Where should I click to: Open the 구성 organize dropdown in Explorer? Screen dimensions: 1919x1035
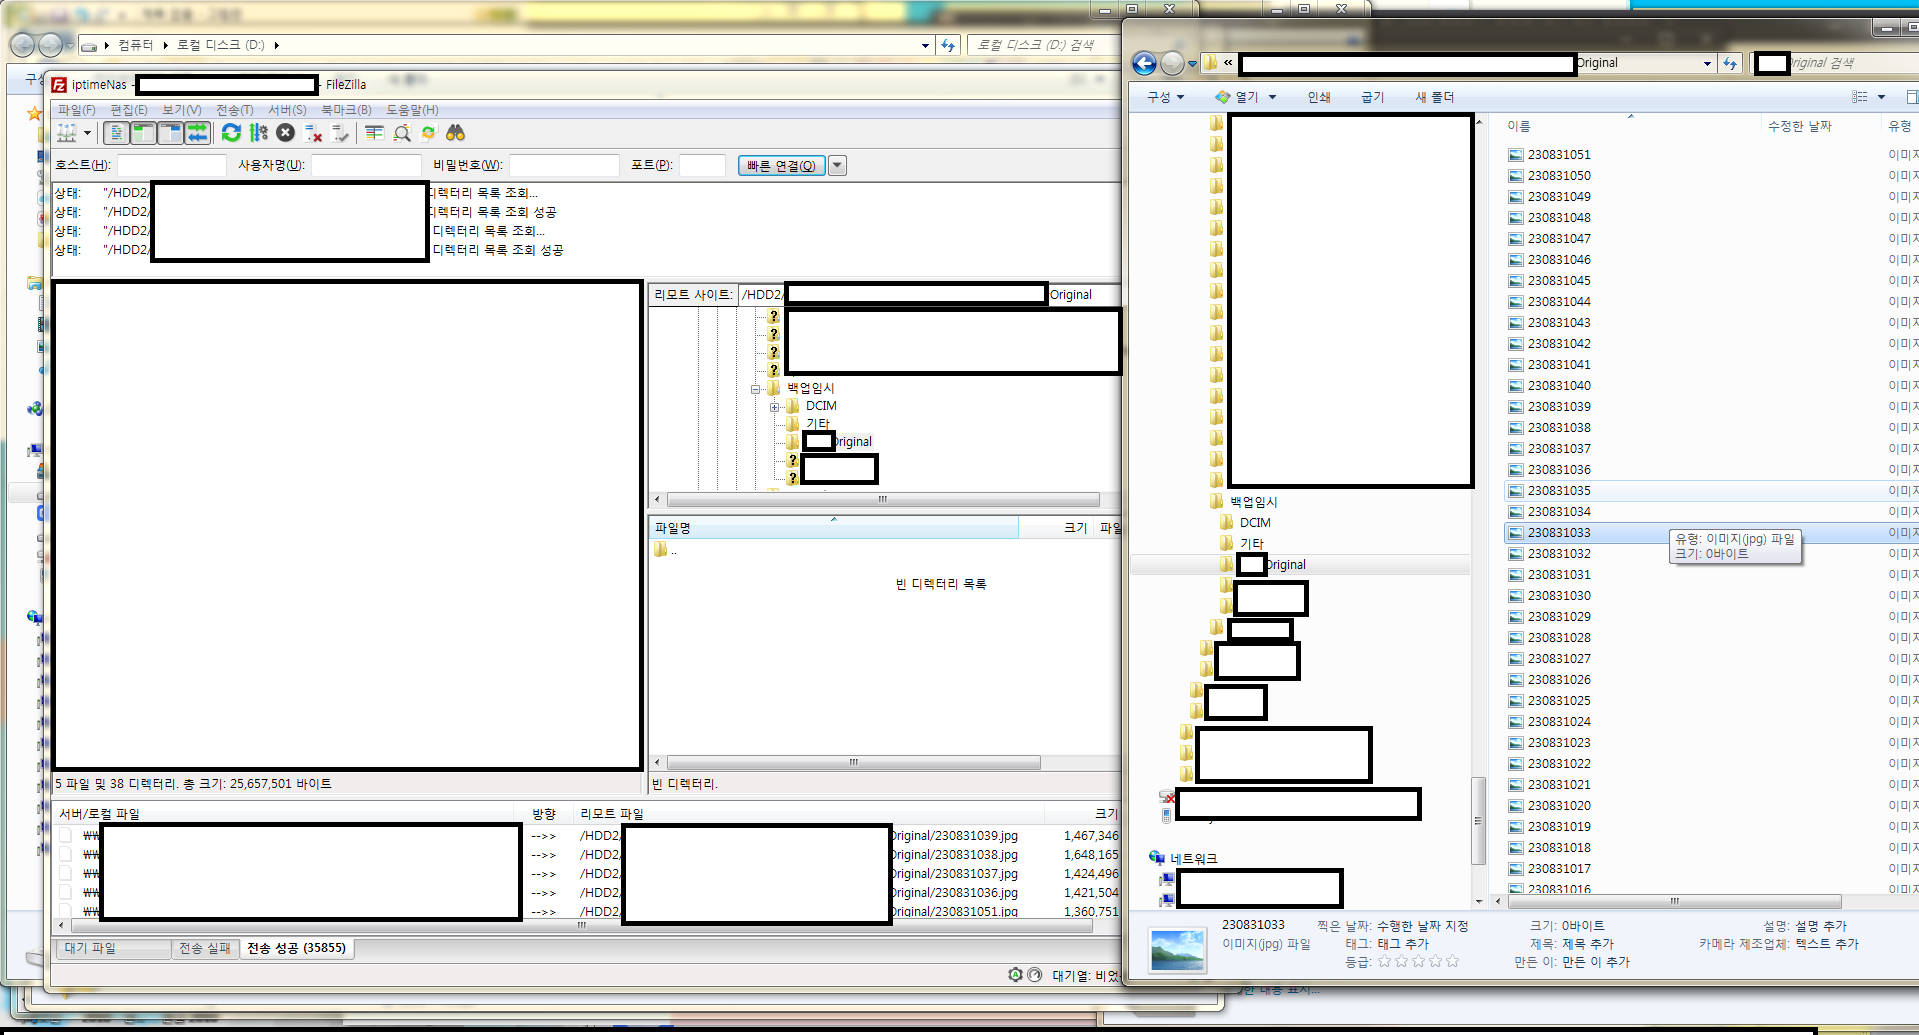click(1165, 97)
